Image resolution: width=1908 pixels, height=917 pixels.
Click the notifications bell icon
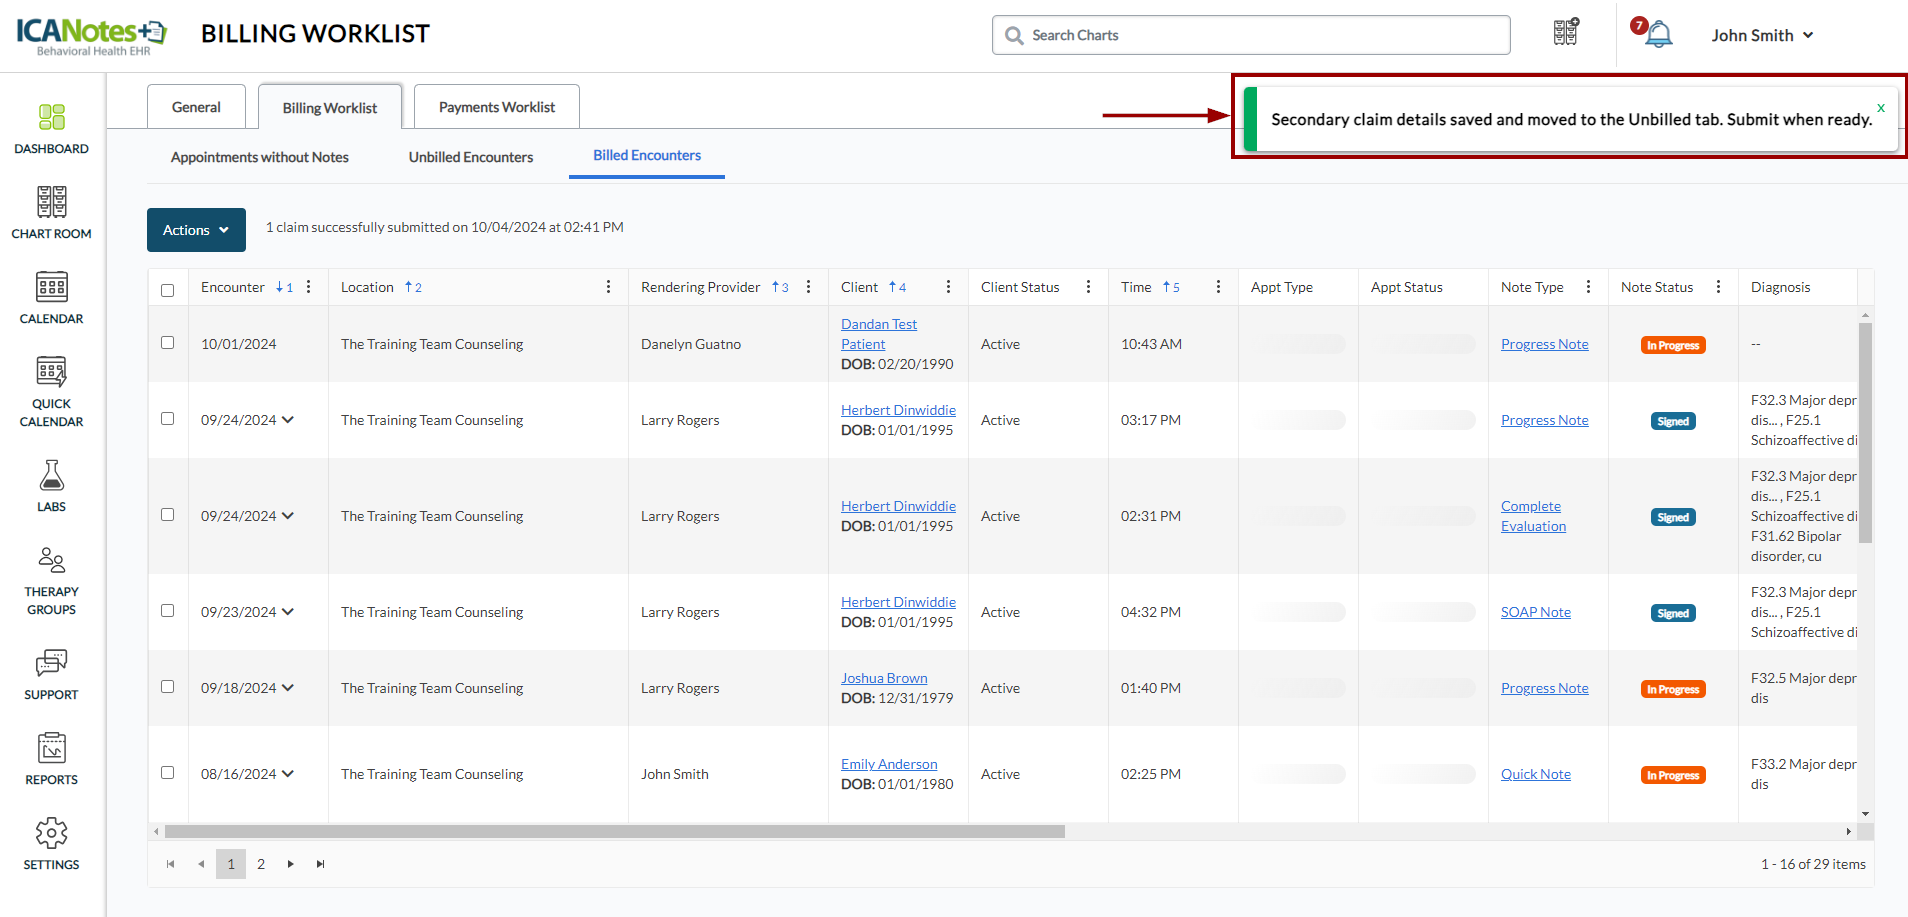tap(1658, 35)
